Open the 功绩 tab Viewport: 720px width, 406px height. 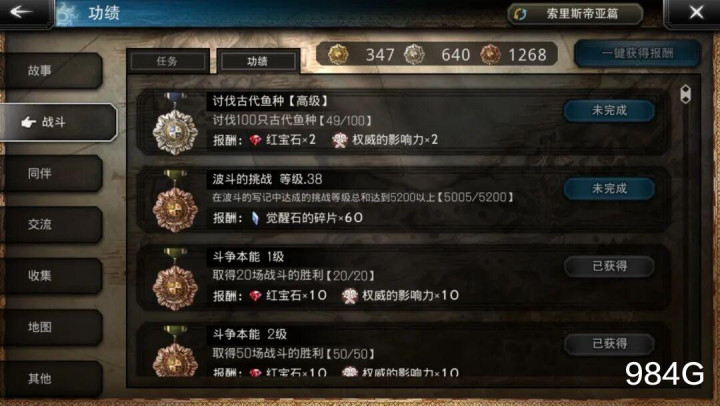(x=258, y=61)
